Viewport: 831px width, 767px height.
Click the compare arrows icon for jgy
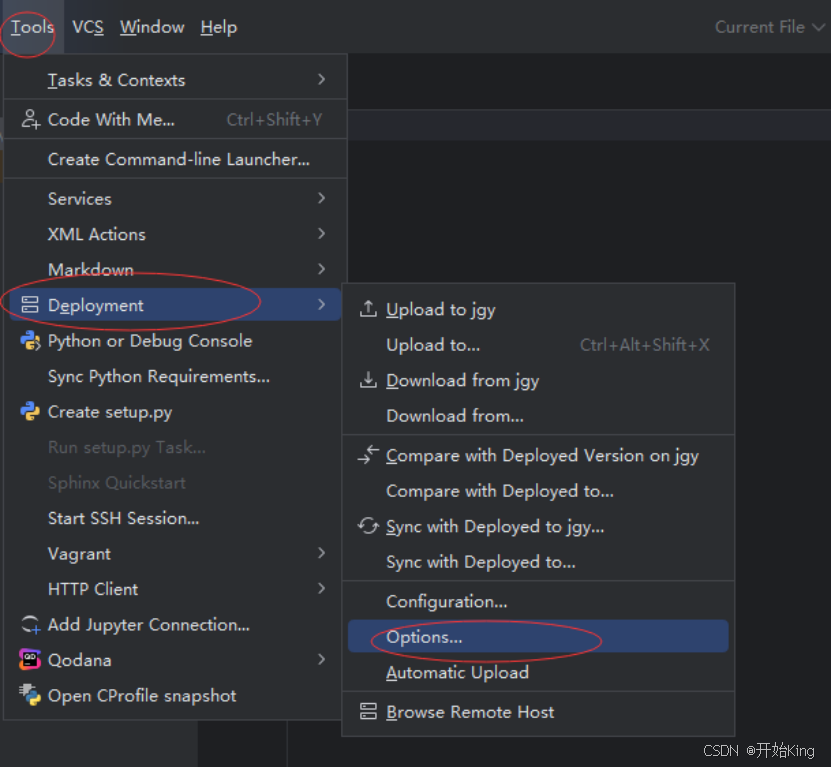368,455
